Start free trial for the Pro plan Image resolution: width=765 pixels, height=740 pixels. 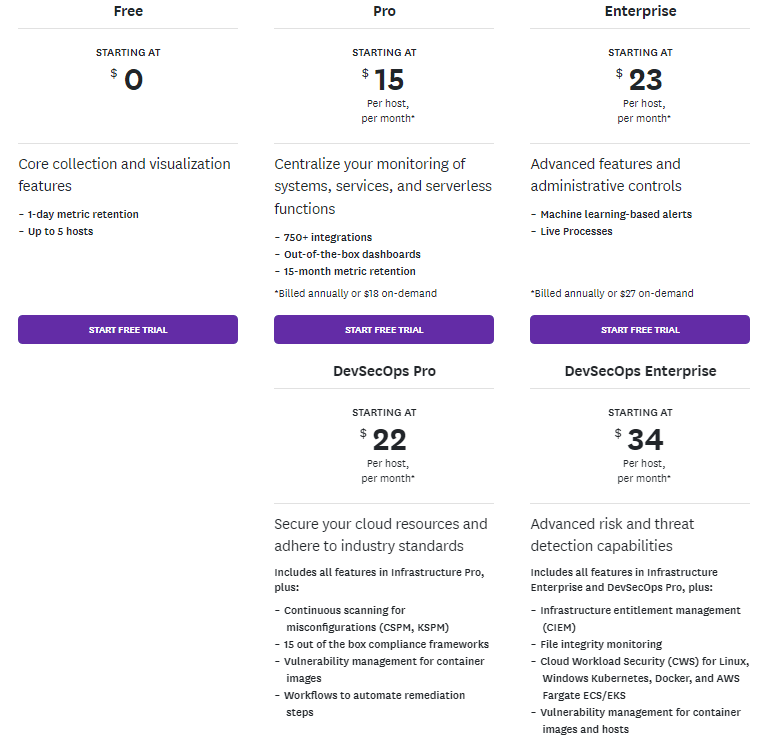click(x=384, y=330)
